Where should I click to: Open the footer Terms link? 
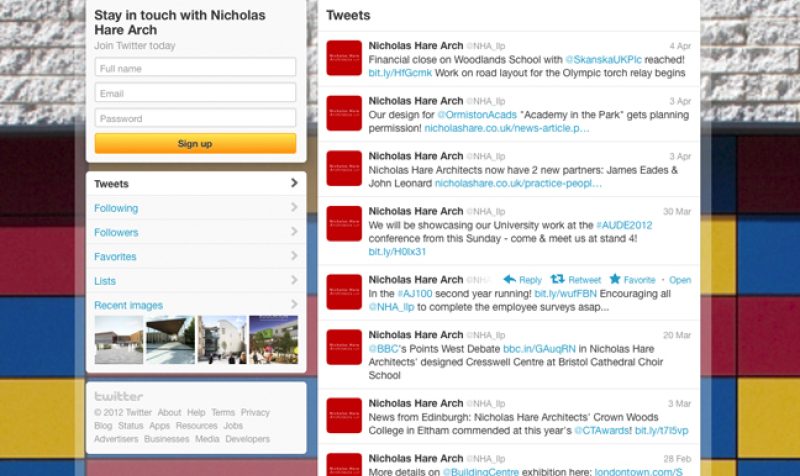pyautogui.click(x=223, y=412)
